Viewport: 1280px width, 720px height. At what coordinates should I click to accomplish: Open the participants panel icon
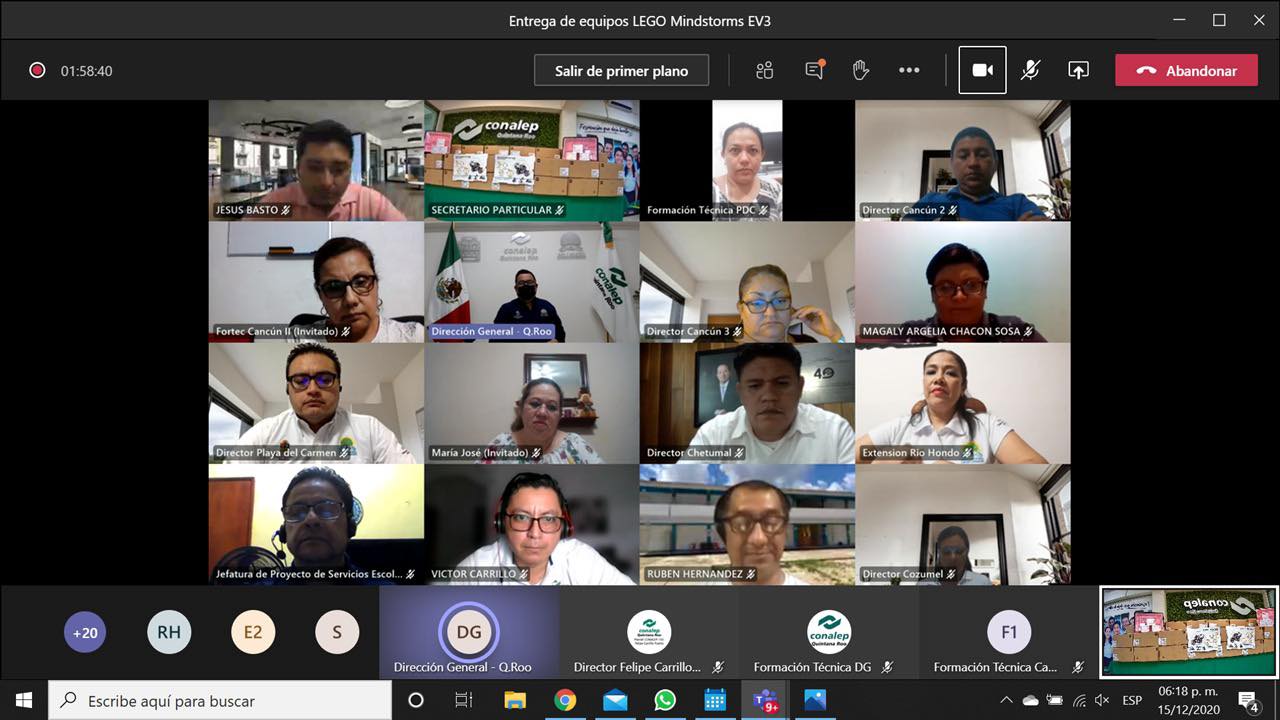pyautogui.click(x=765, y=70)
